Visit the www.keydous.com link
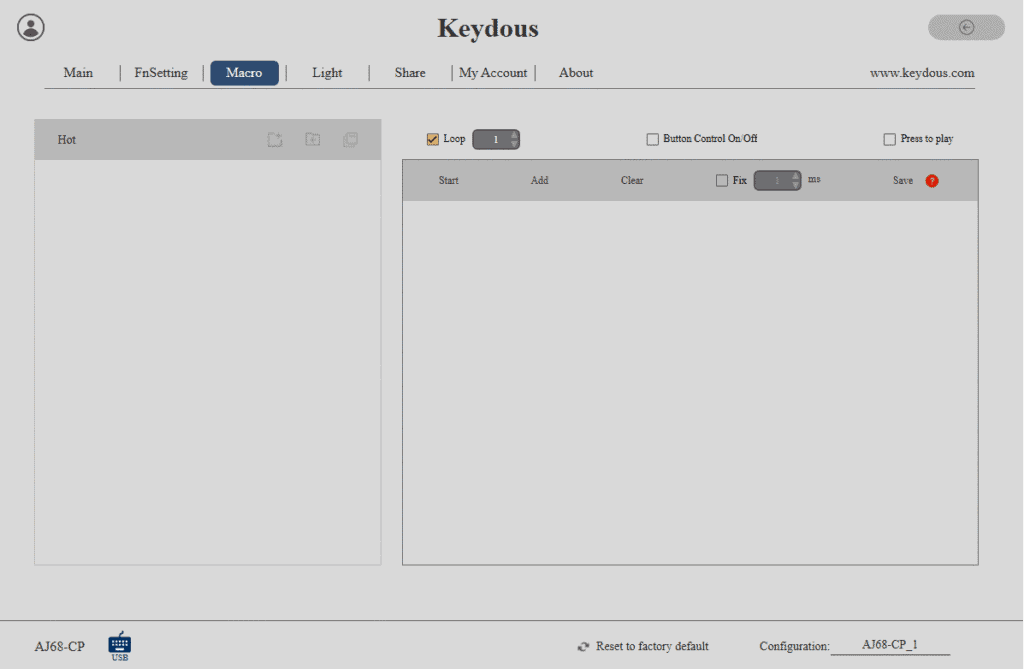 [921, 73]
